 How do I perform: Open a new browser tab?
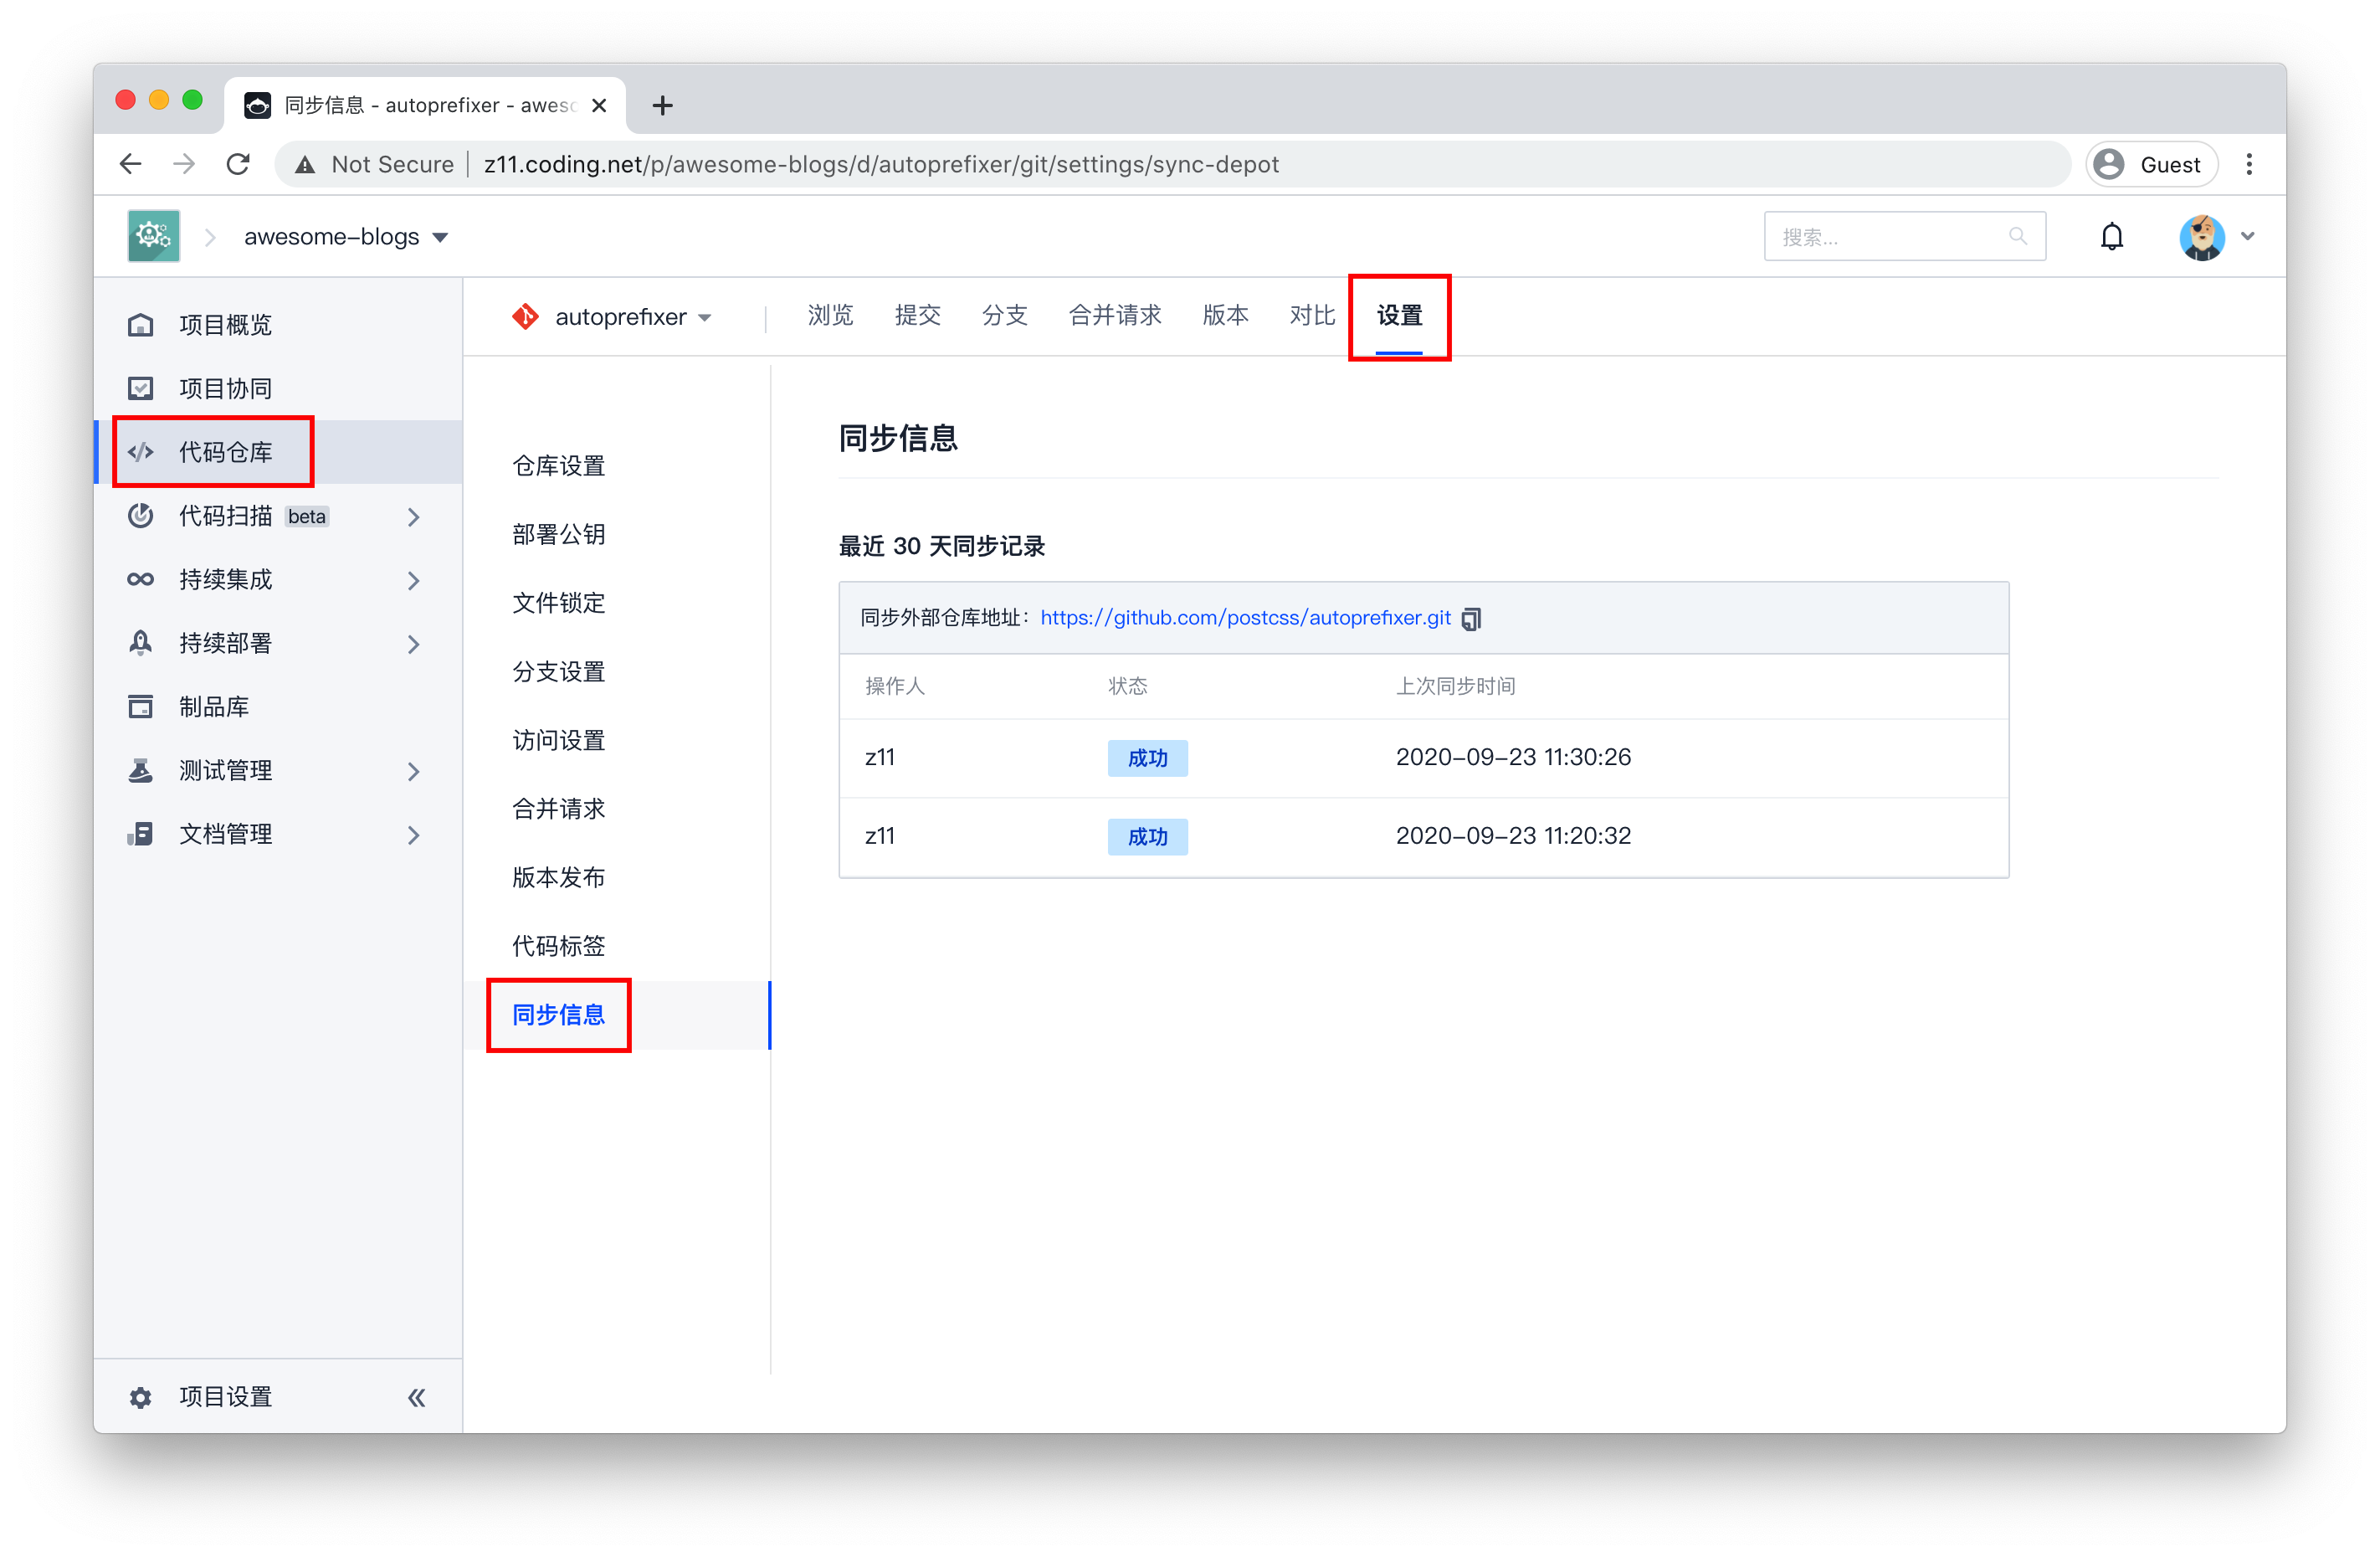coord(662,105)
